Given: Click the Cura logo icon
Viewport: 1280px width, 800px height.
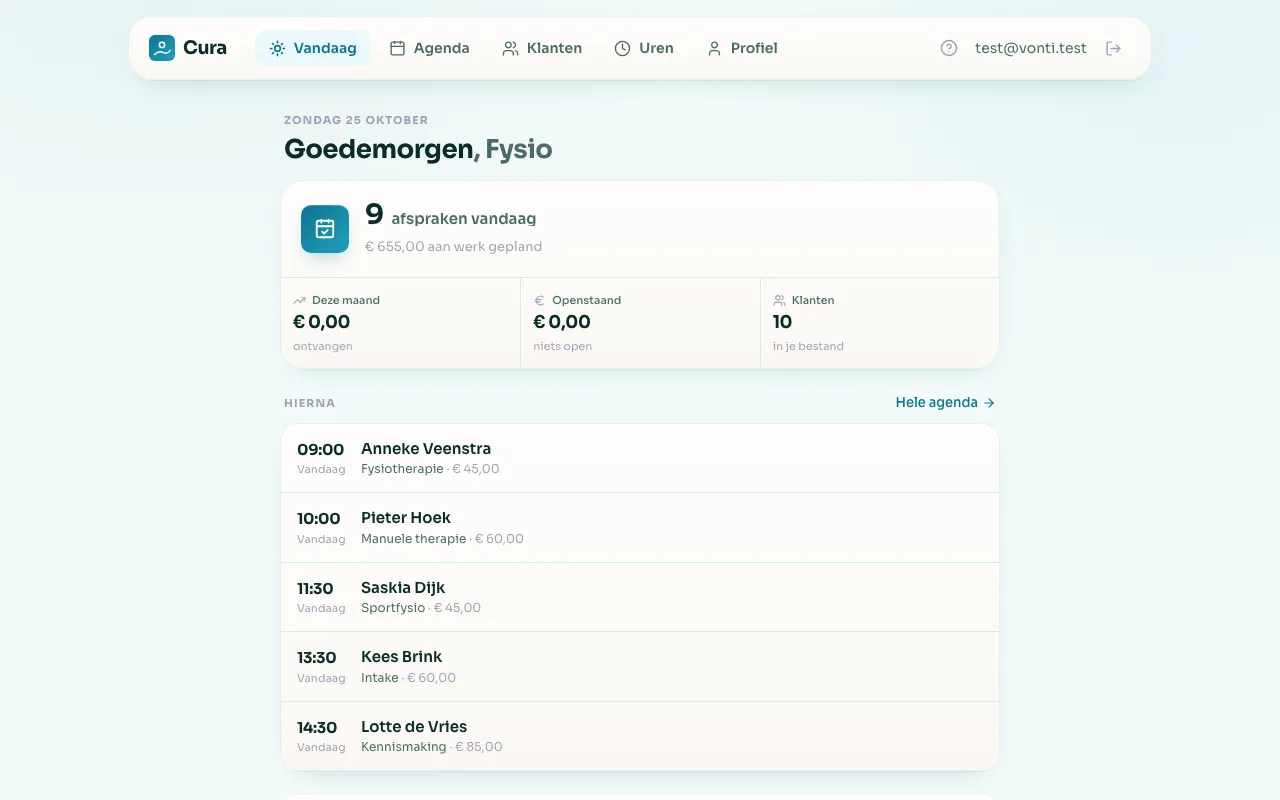Looking at the screenshot, I should 162,48.
